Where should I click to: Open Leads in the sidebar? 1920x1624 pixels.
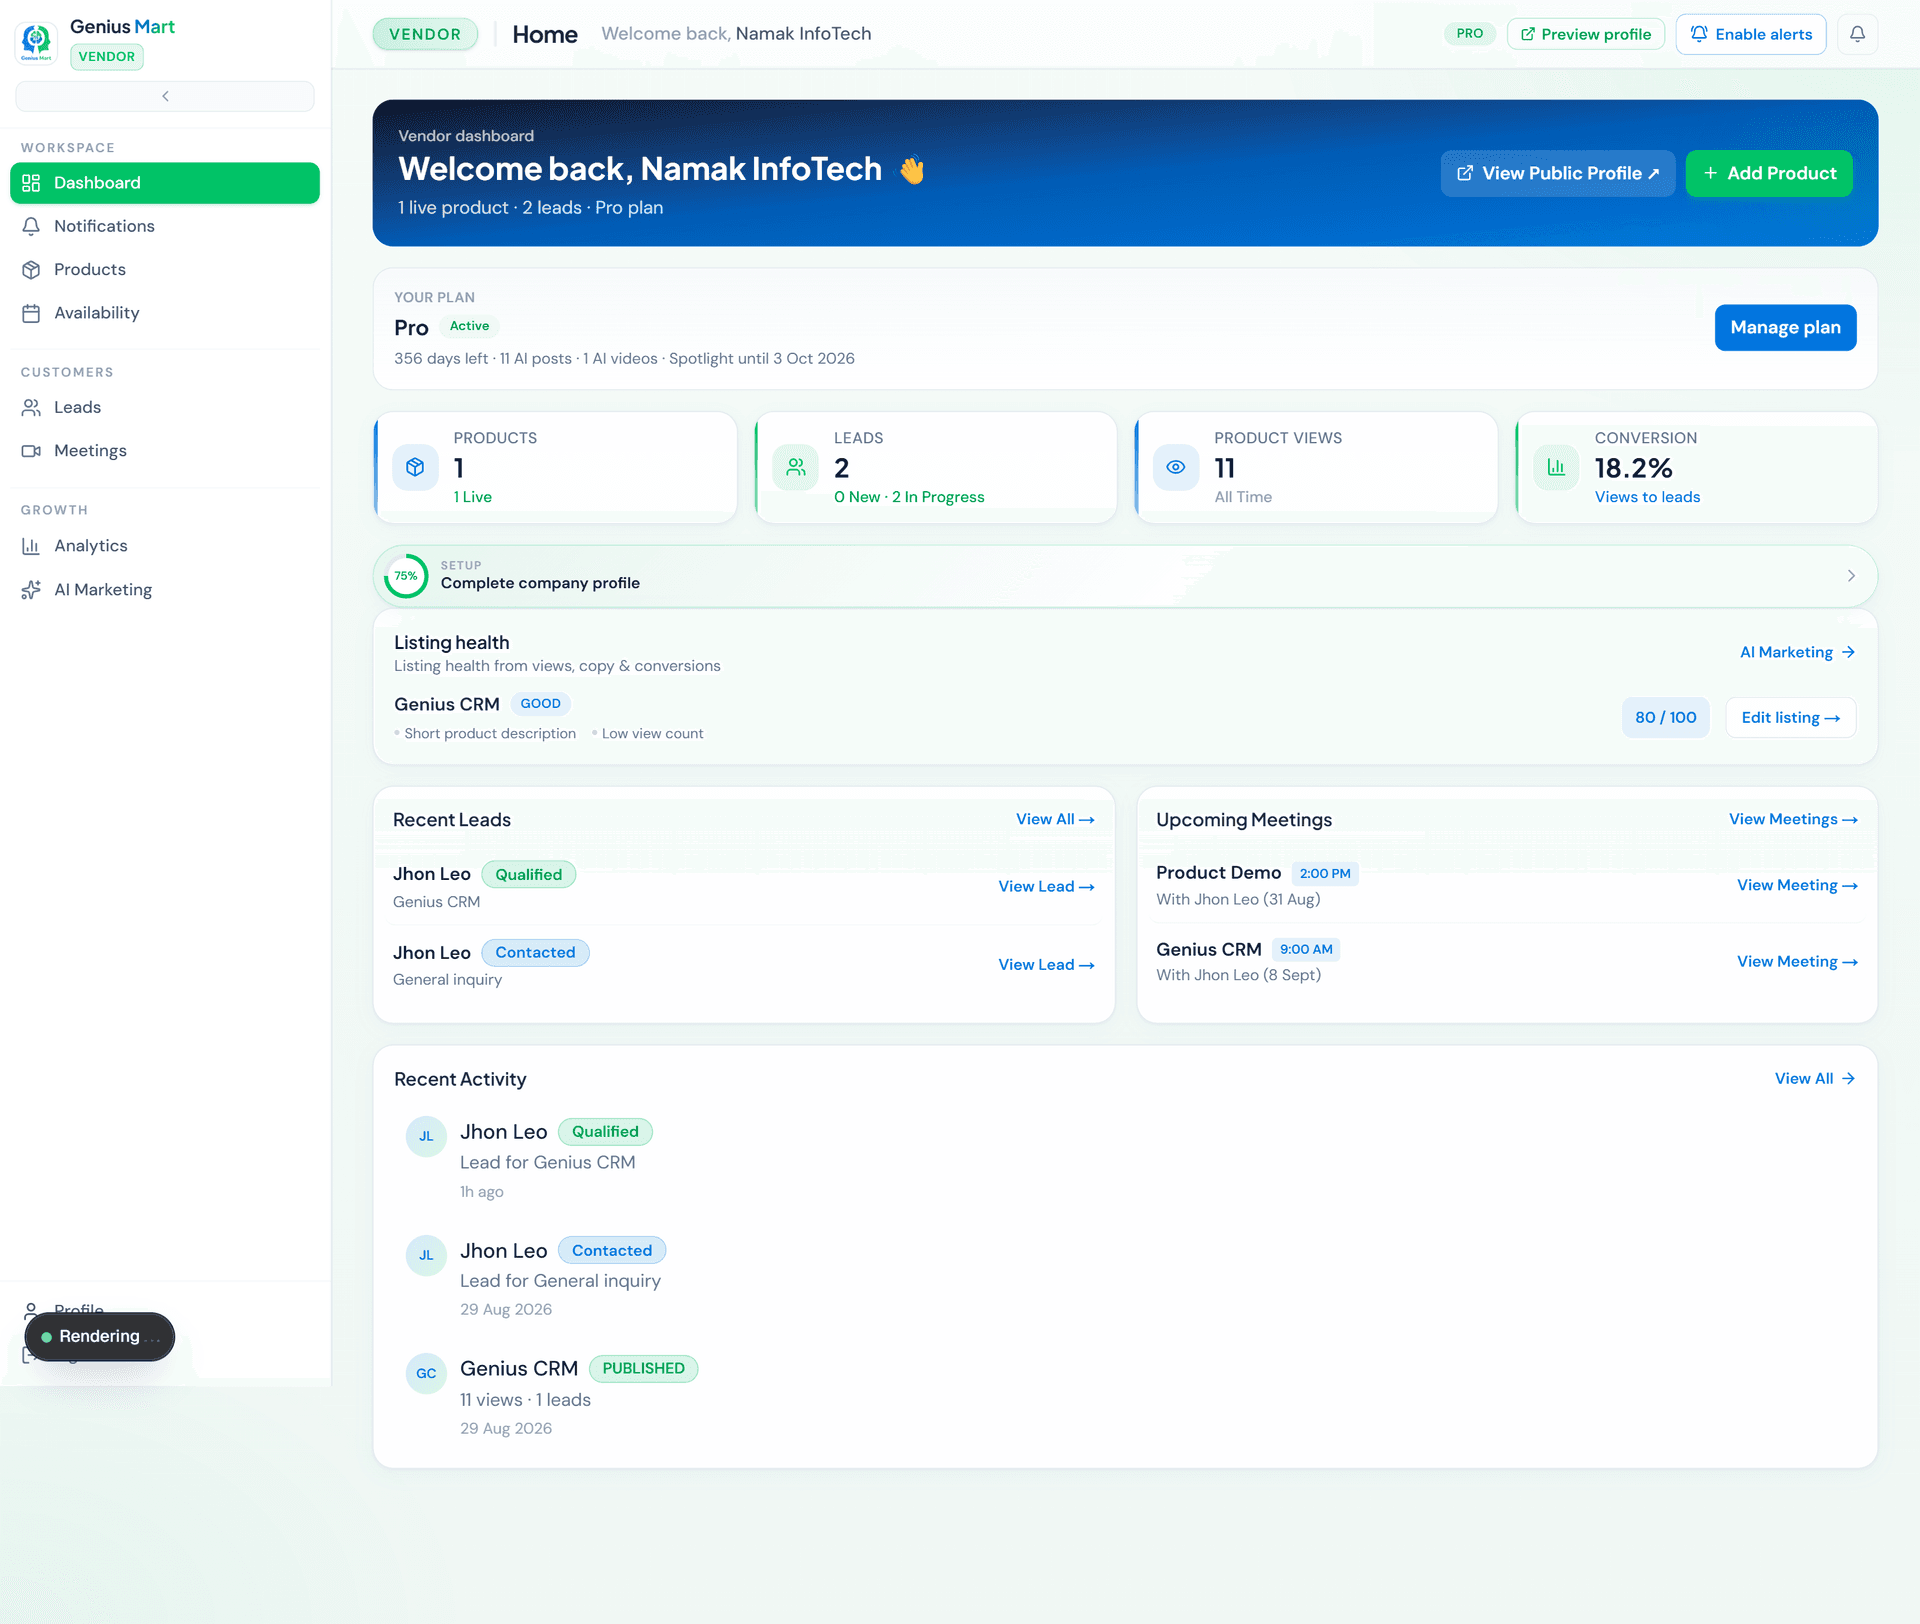(x=165, y=407)
